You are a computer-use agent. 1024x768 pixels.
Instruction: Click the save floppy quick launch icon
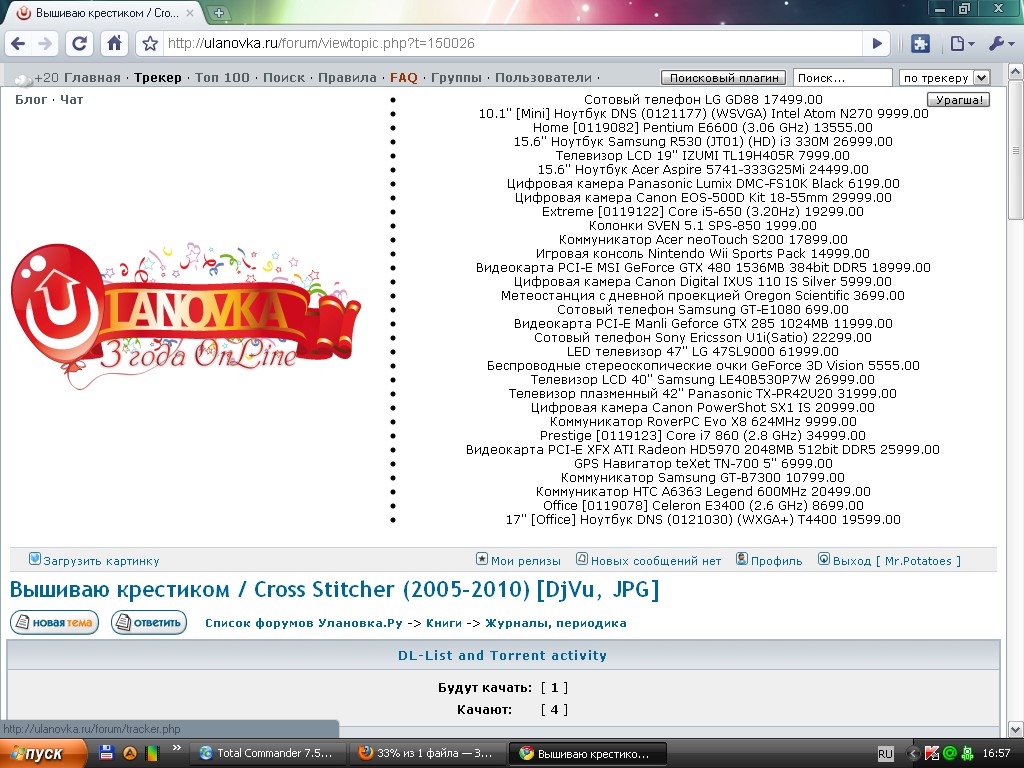106,753
